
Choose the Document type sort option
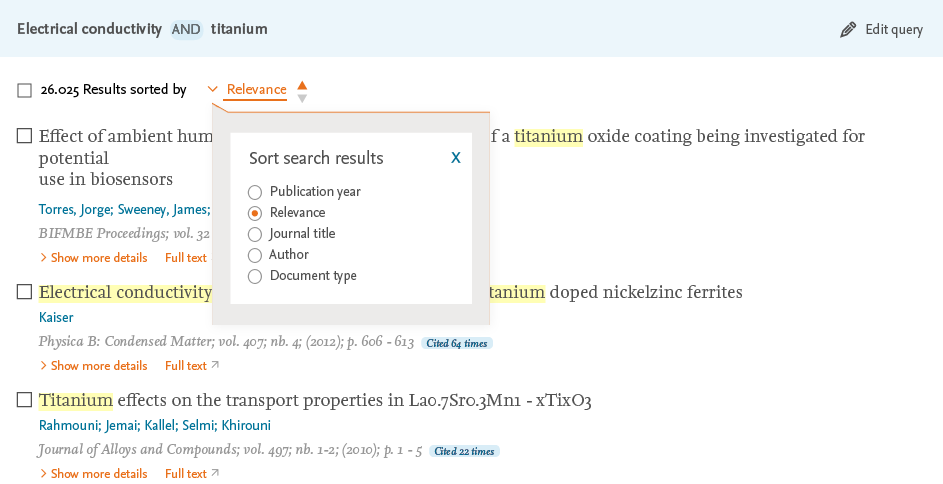pyautogui.click(x=255, y=276)
